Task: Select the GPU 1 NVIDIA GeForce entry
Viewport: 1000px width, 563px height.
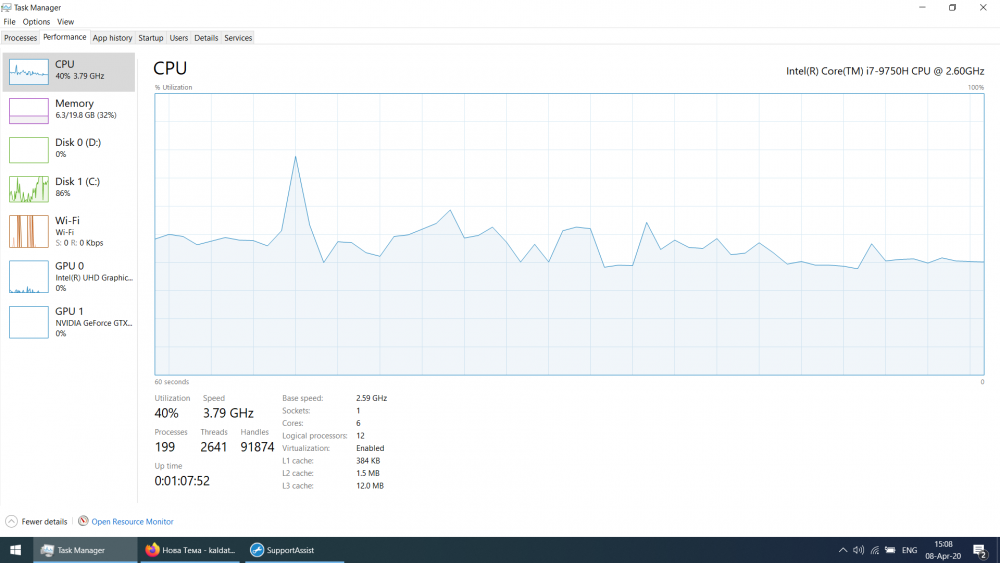Action: (x=69, y=322)
